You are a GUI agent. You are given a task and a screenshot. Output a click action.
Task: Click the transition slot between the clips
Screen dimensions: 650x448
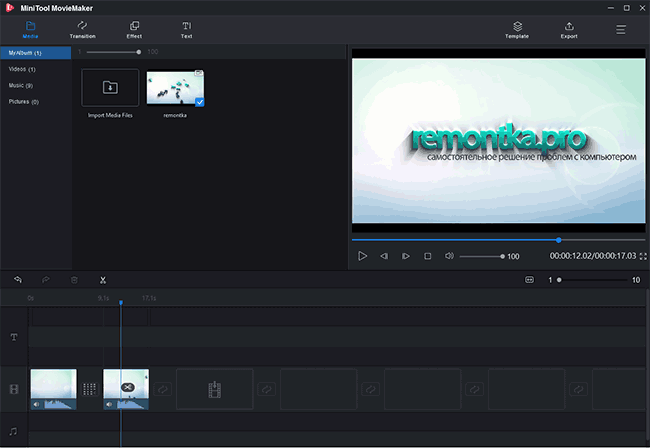[x=90, y=389]
